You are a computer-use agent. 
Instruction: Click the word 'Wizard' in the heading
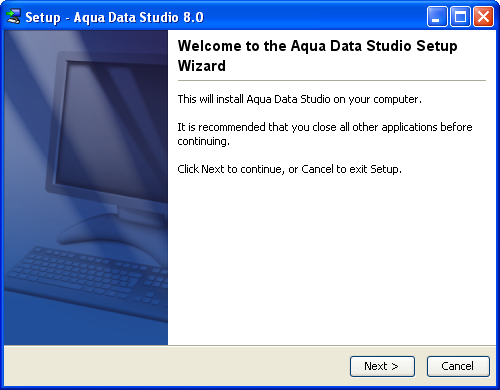(202, 66)
